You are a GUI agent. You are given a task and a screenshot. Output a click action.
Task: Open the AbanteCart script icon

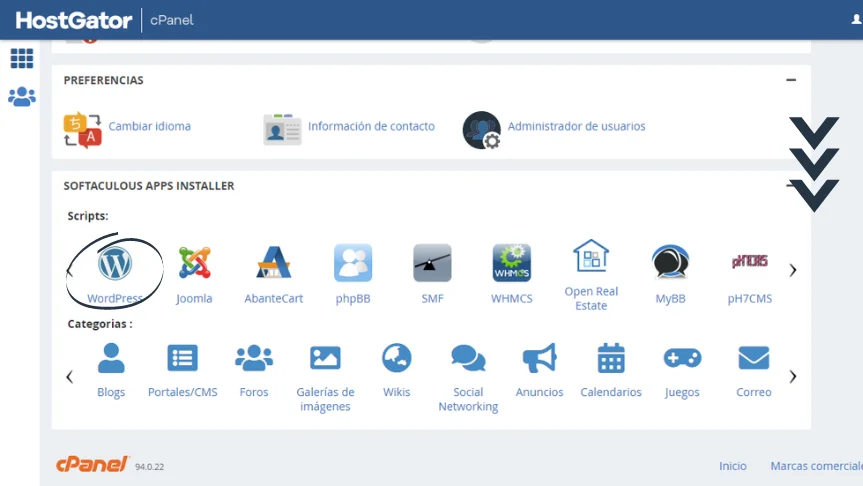point(274,263)
